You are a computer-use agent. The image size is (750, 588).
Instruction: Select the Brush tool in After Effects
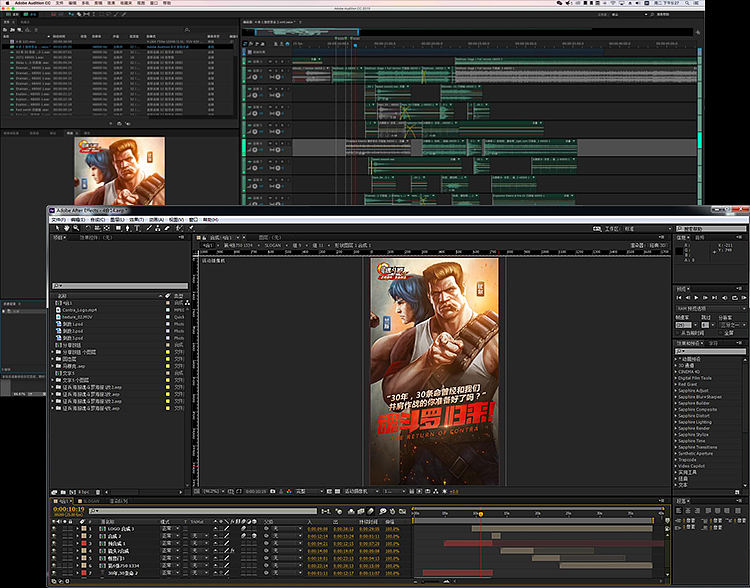point(149,228)
